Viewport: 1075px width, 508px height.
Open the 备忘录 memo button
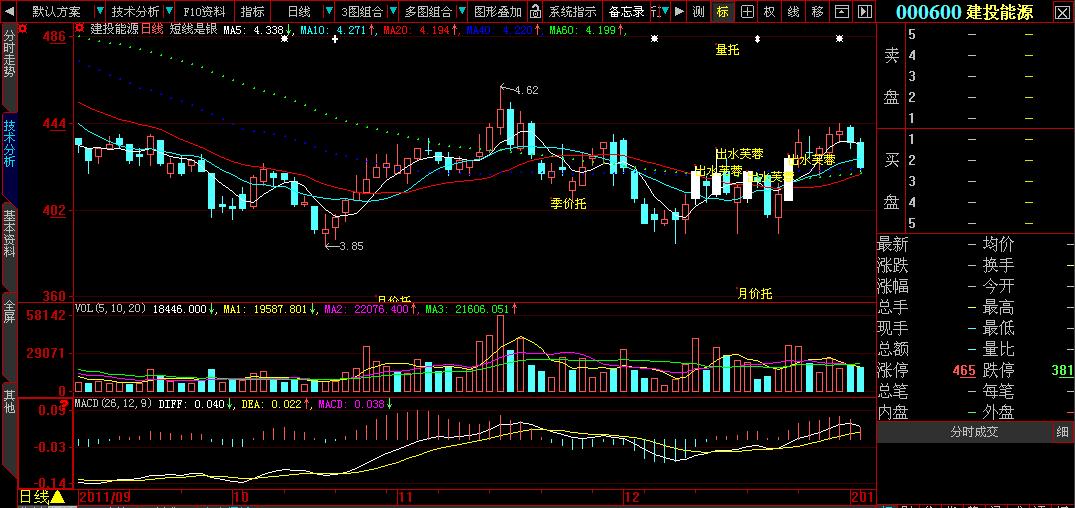[627, 12]
